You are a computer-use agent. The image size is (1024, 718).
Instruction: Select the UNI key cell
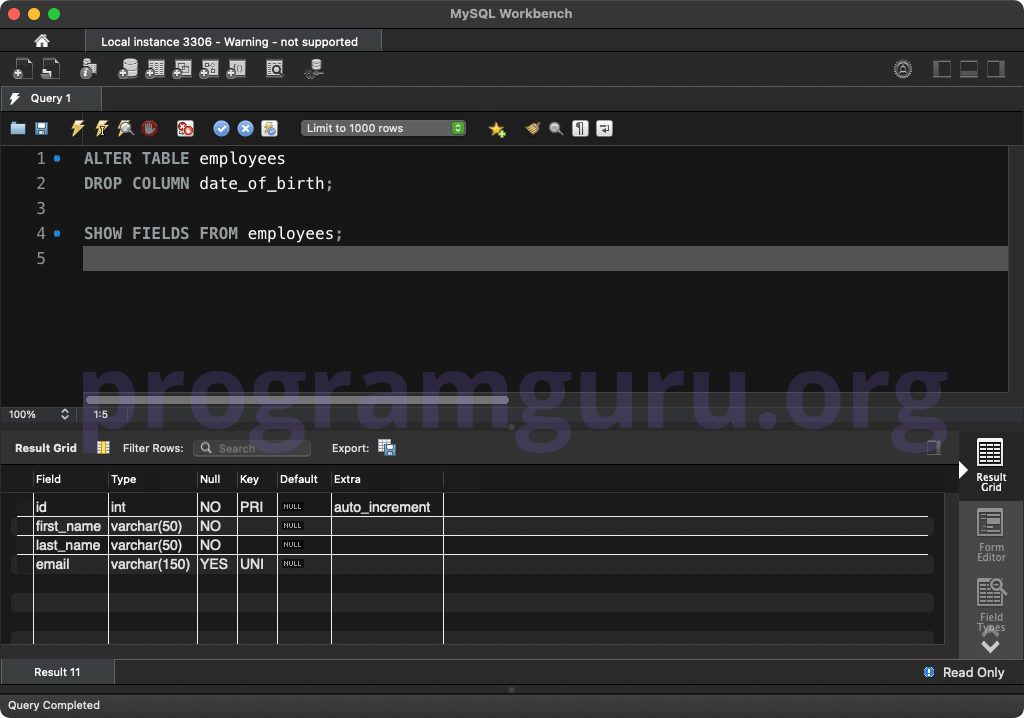[257, 564]
